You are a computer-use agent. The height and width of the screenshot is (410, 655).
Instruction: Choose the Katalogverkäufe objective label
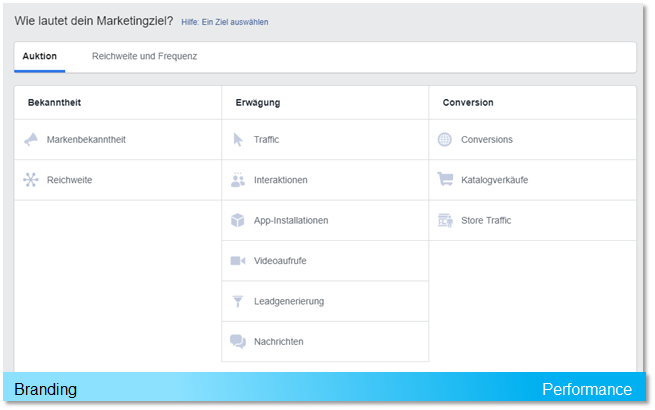tap(495, 180)
